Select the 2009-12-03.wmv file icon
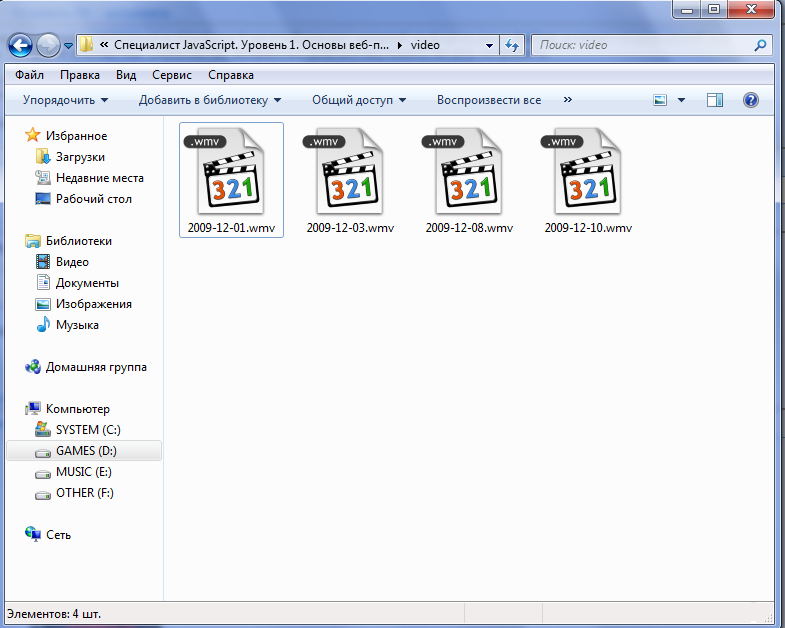Viewport: 785px width, 628px height. 350,171
